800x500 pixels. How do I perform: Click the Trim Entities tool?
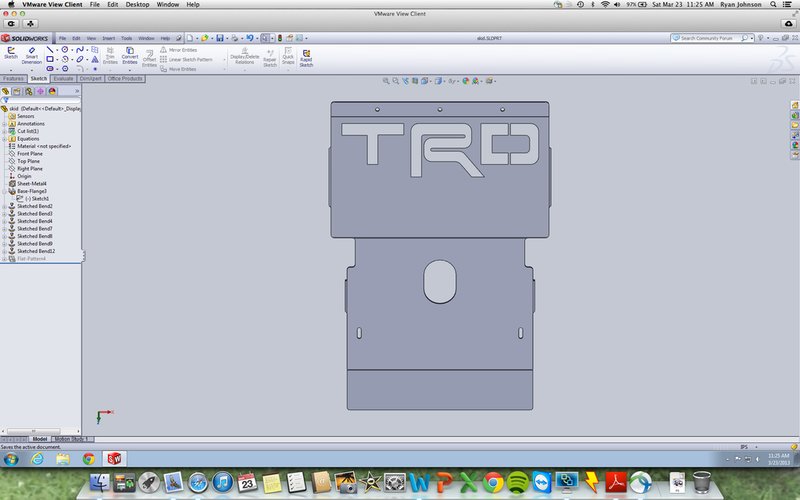pyautogui.click(x=110, y=56)
